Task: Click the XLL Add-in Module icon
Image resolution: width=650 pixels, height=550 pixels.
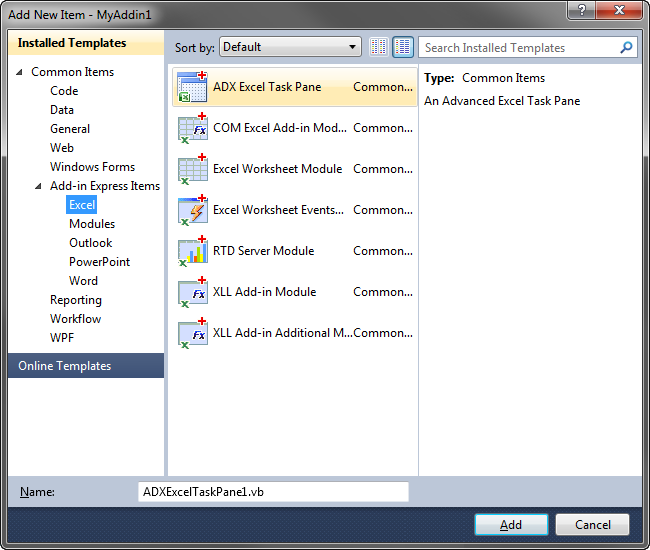Action: [192, 292]
